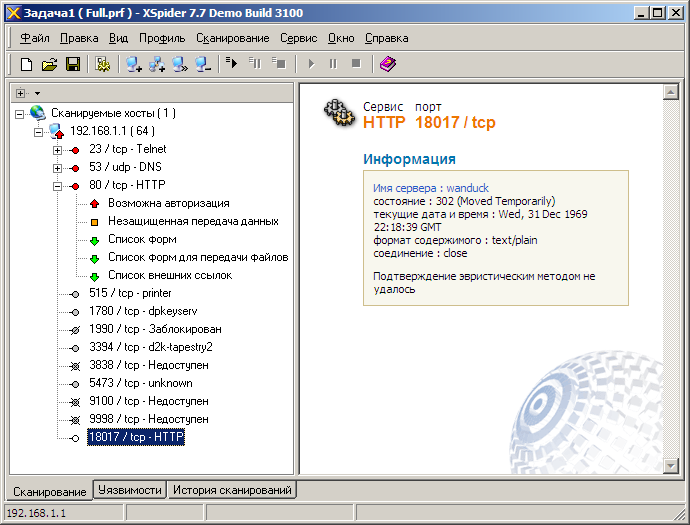The width and height of the screenshot is (690, 525).
Task: Click the red dot beside 23 / tcp - Telnet
Action: [75, 151]
